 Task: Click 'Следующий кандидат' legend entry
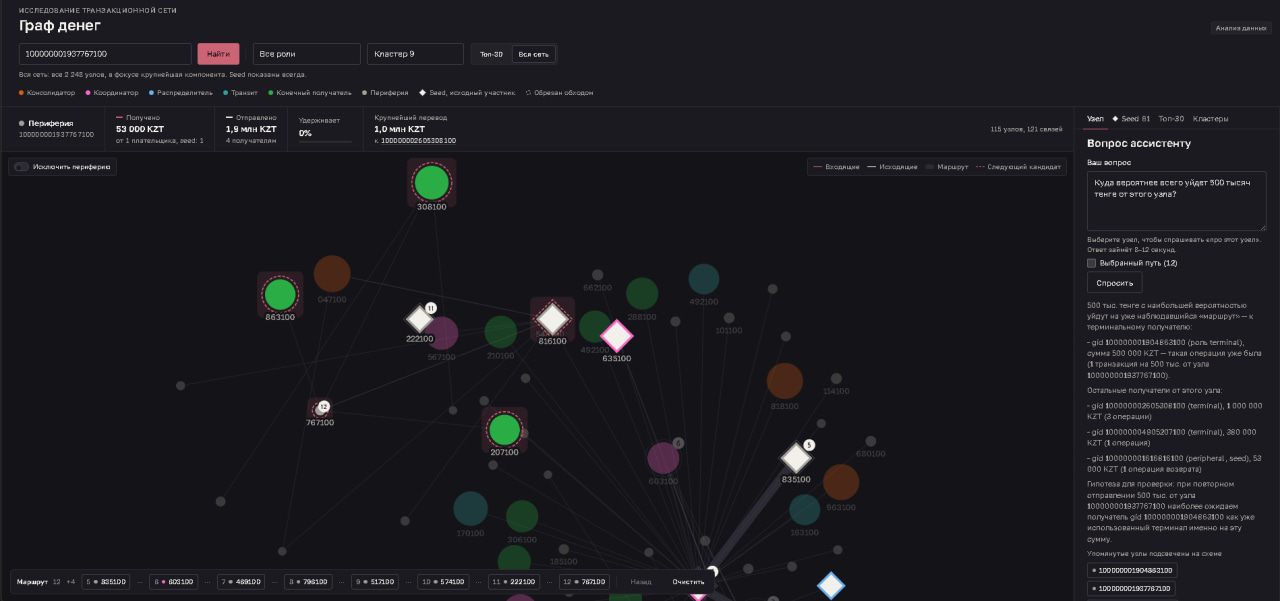1017,167
